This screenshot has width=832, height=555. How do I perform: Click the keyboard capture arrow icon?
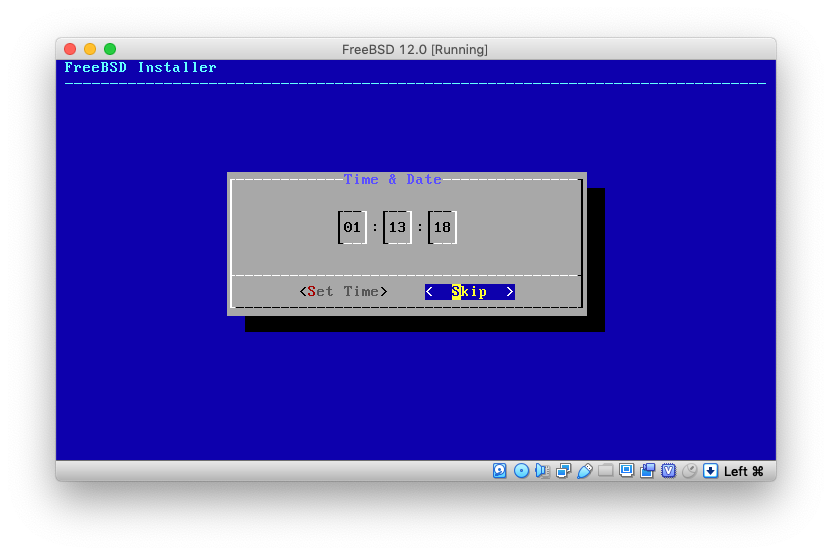[710, 471]
